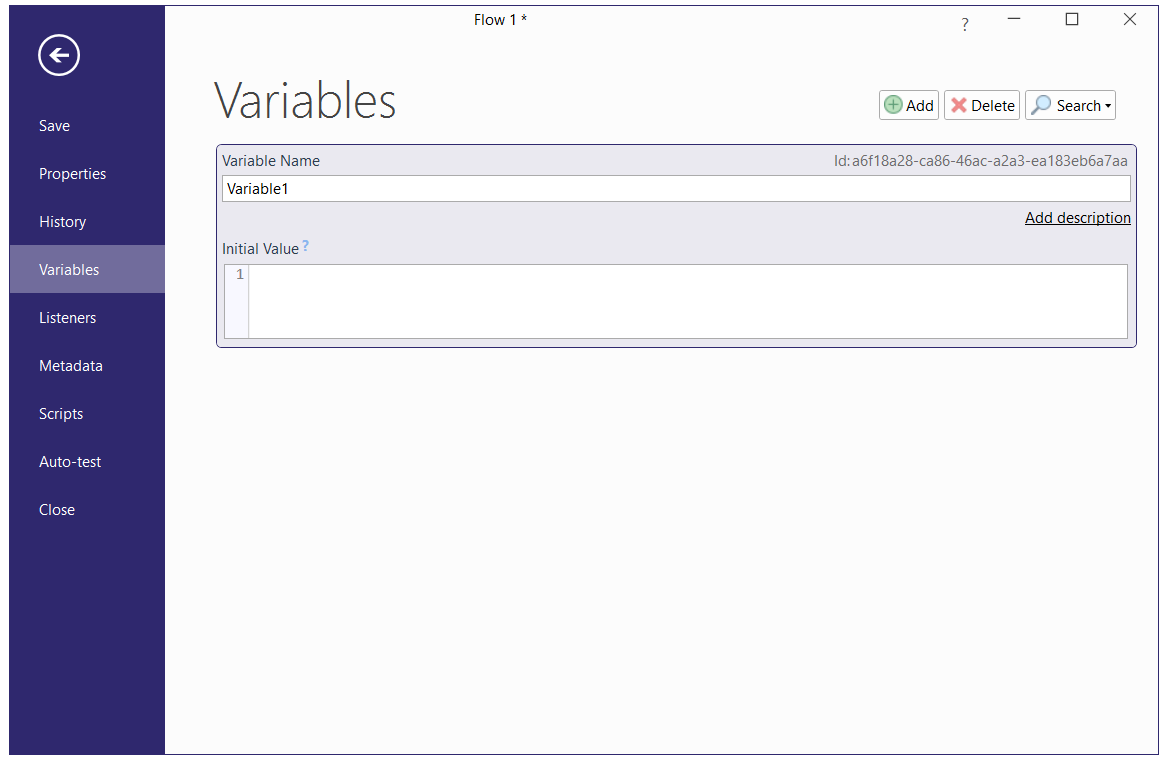The height and width of the screenshot is (761, 1167).
Task: Minimize the Flow 1 window
Action: tap(1014, 20)
